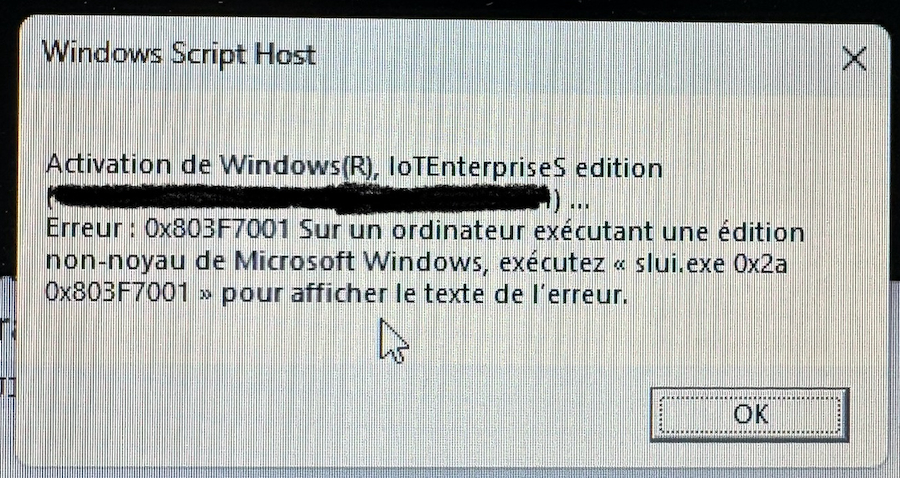The height and width of the screenshot is (478, 900).
Task: Click the Windows Script Host title text
Action: point(179,55)
